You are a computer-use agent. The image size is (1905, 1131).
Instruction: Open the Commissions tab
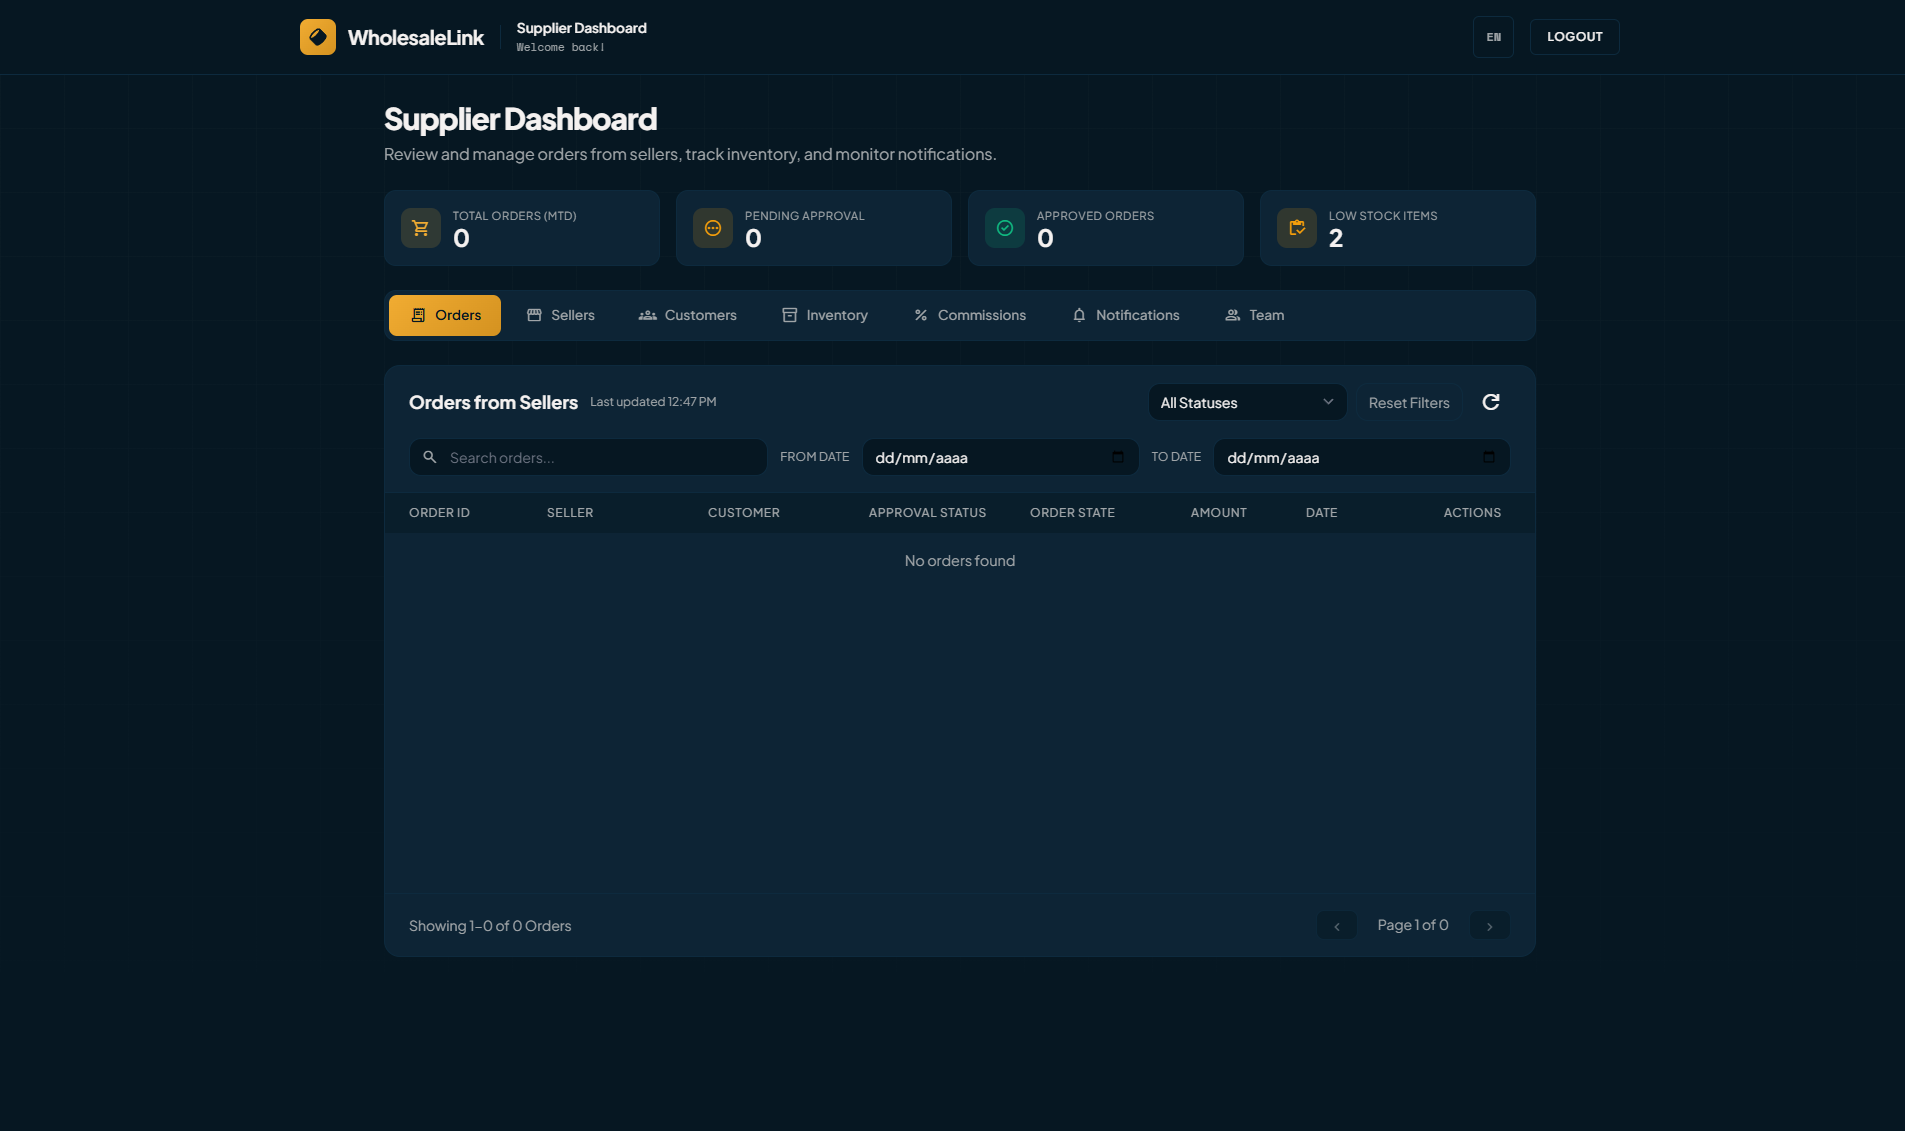click(970, 315)
